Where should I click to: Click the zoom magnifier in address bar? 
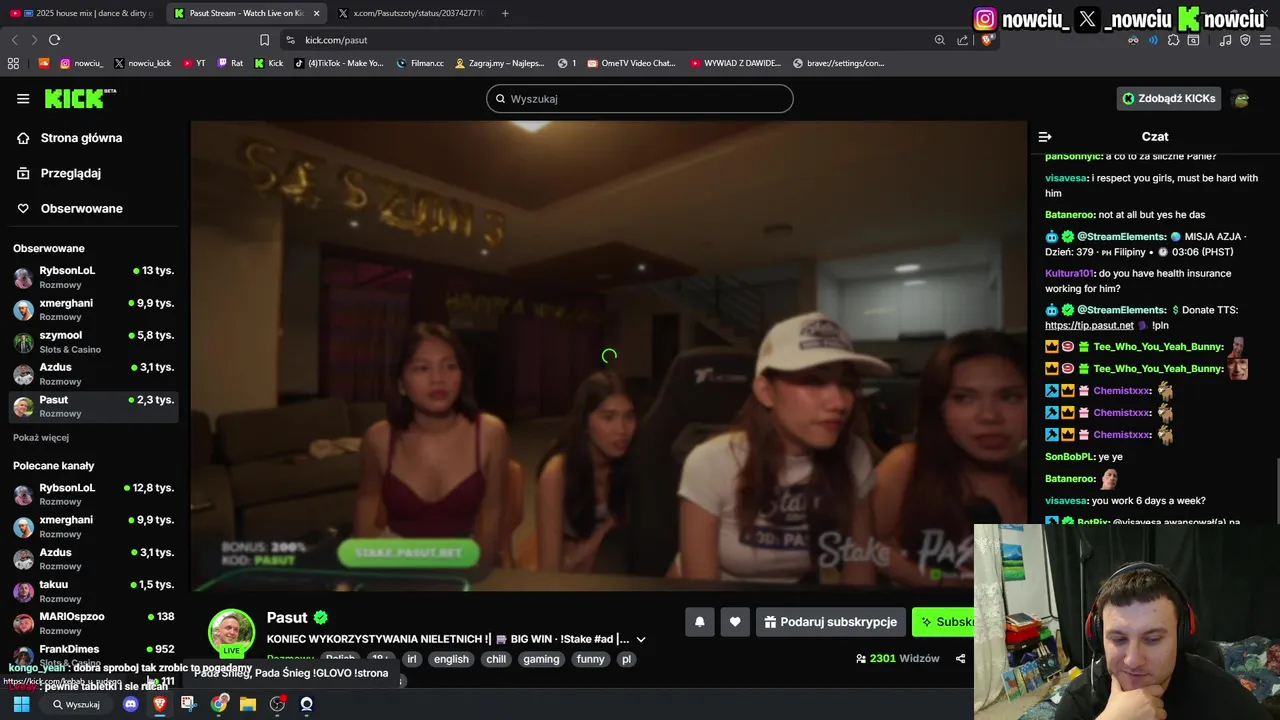tap(940, 40)
